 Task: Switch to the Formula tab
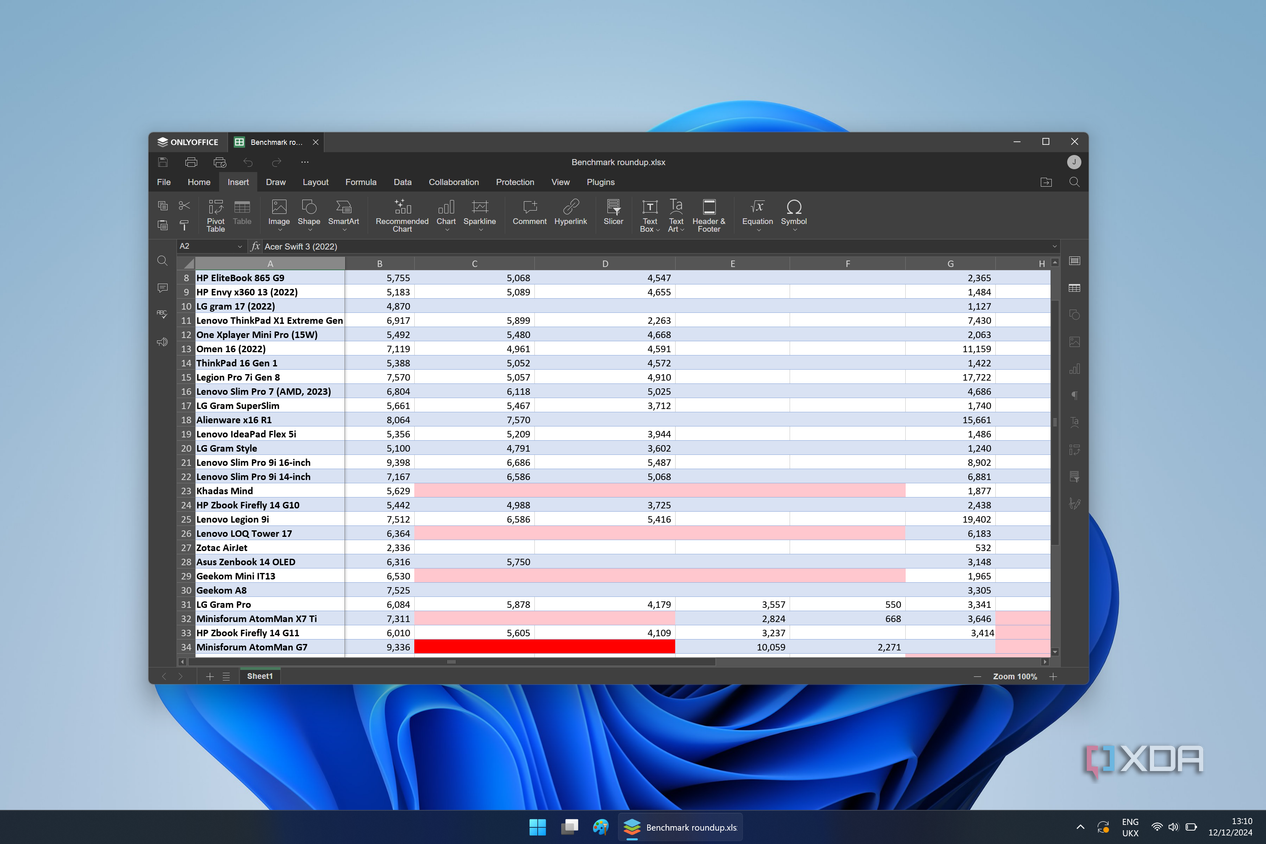pyautogui.click(x=361, y=182)
